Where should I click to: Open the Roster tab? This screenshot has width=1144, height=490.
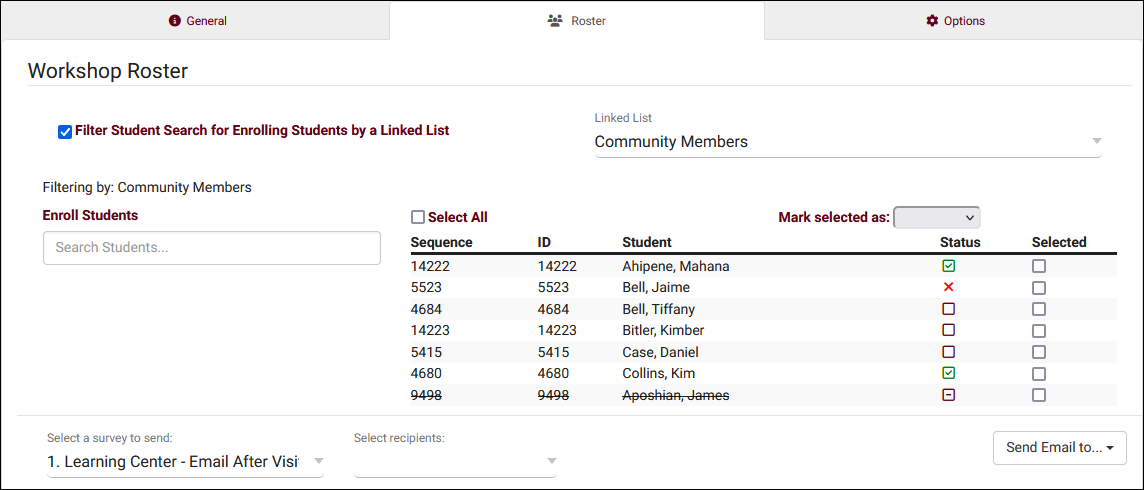point(576,21)
